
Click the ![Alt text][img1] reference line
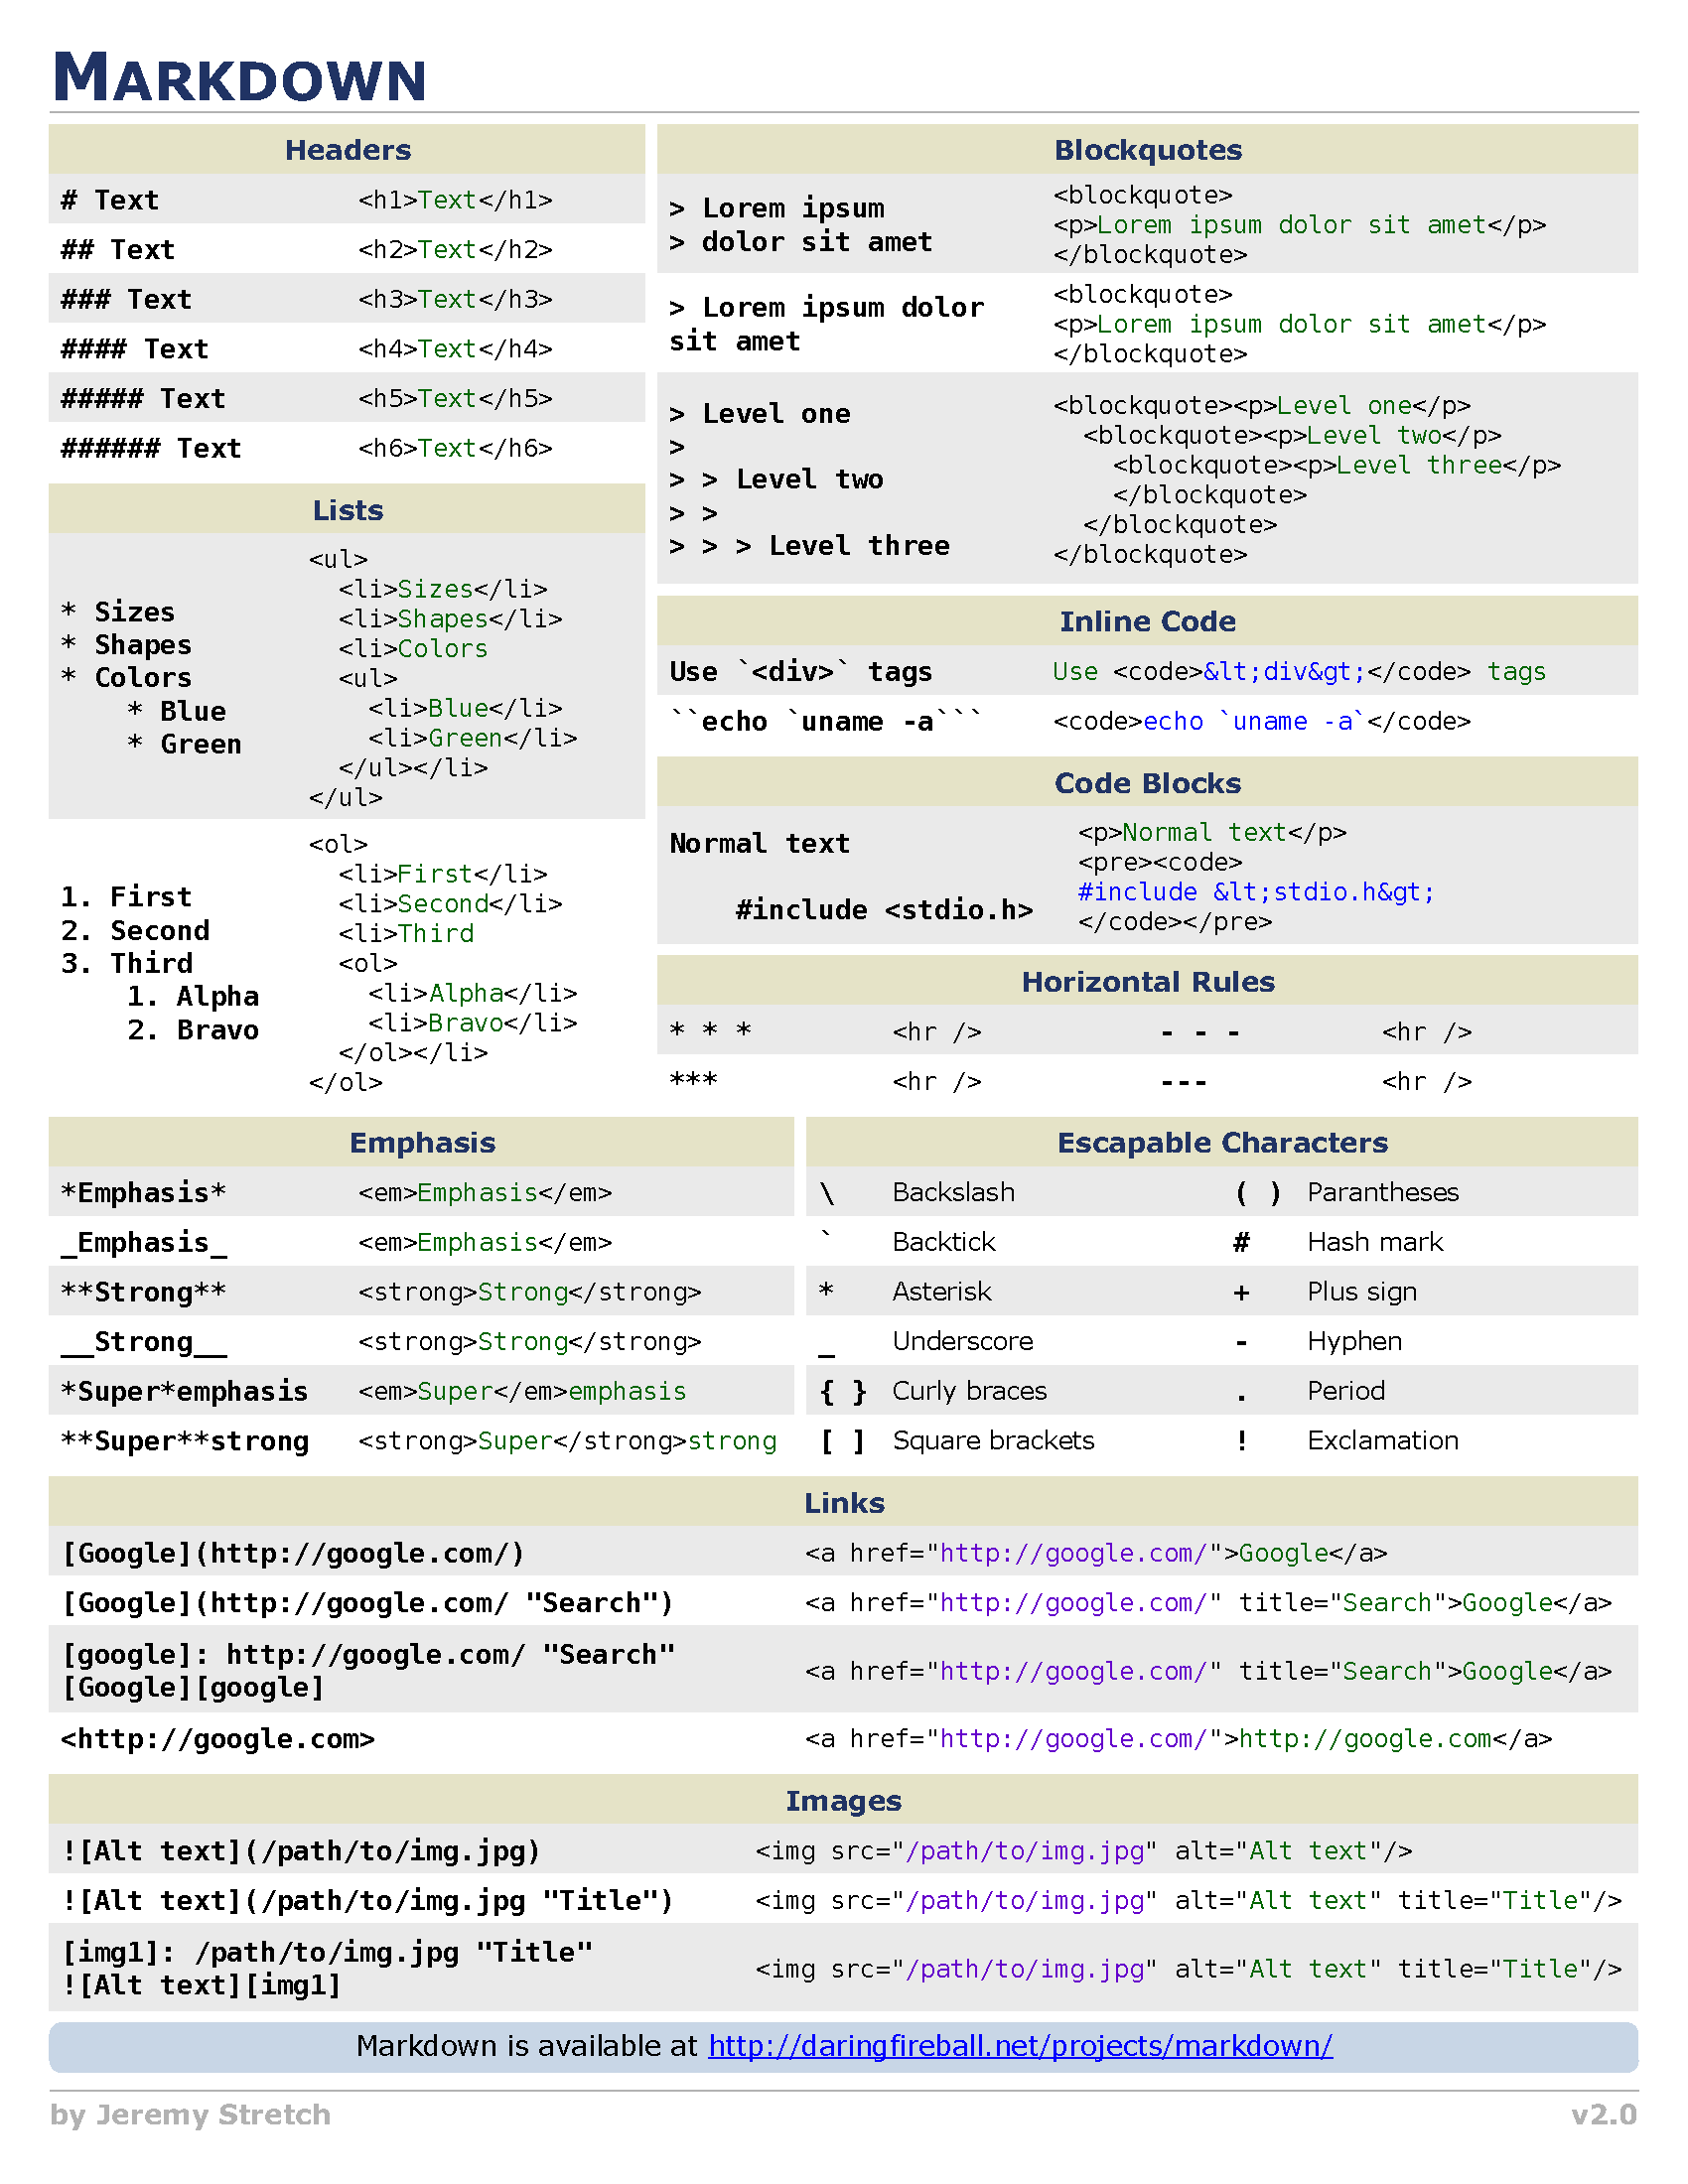(200, 1985)
